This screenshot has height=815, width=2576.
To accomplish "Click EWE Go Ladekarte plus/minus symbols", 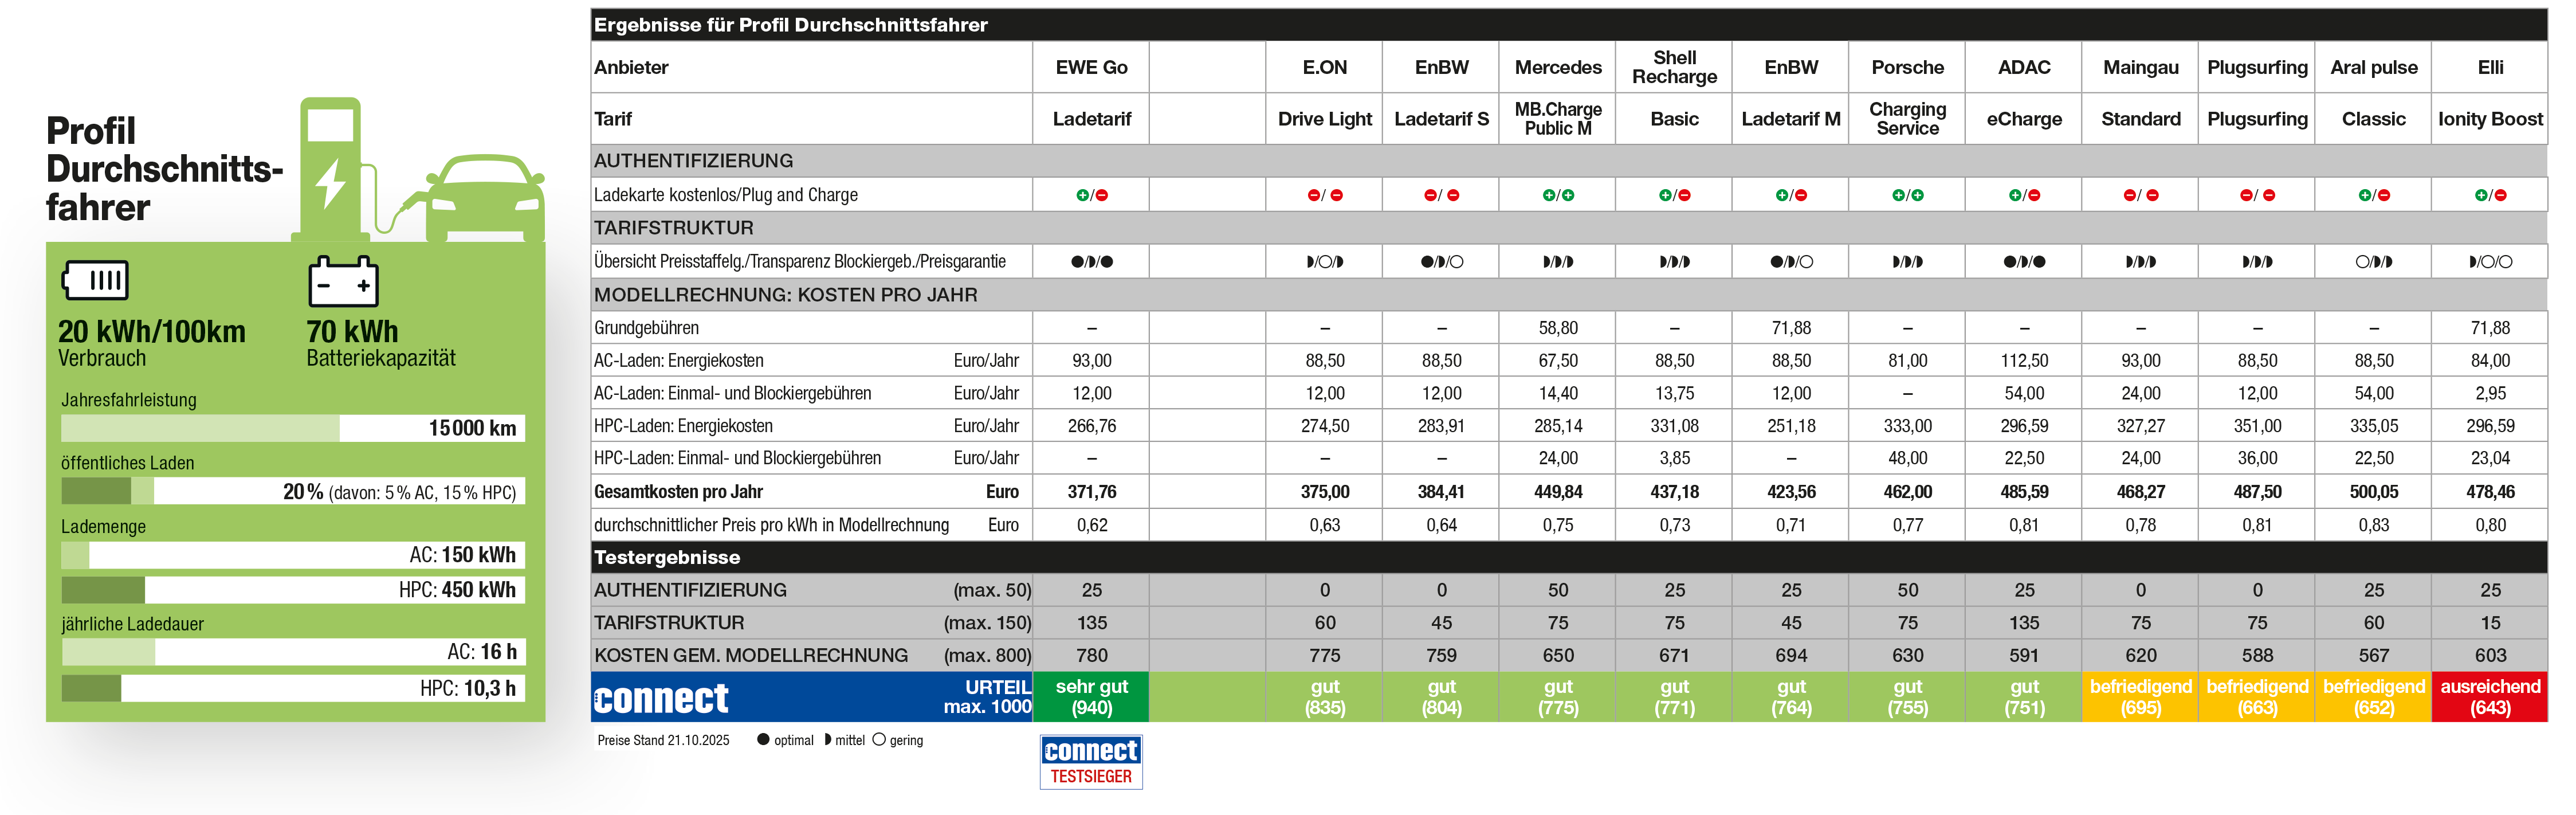I will click(x=1091, y=195).
